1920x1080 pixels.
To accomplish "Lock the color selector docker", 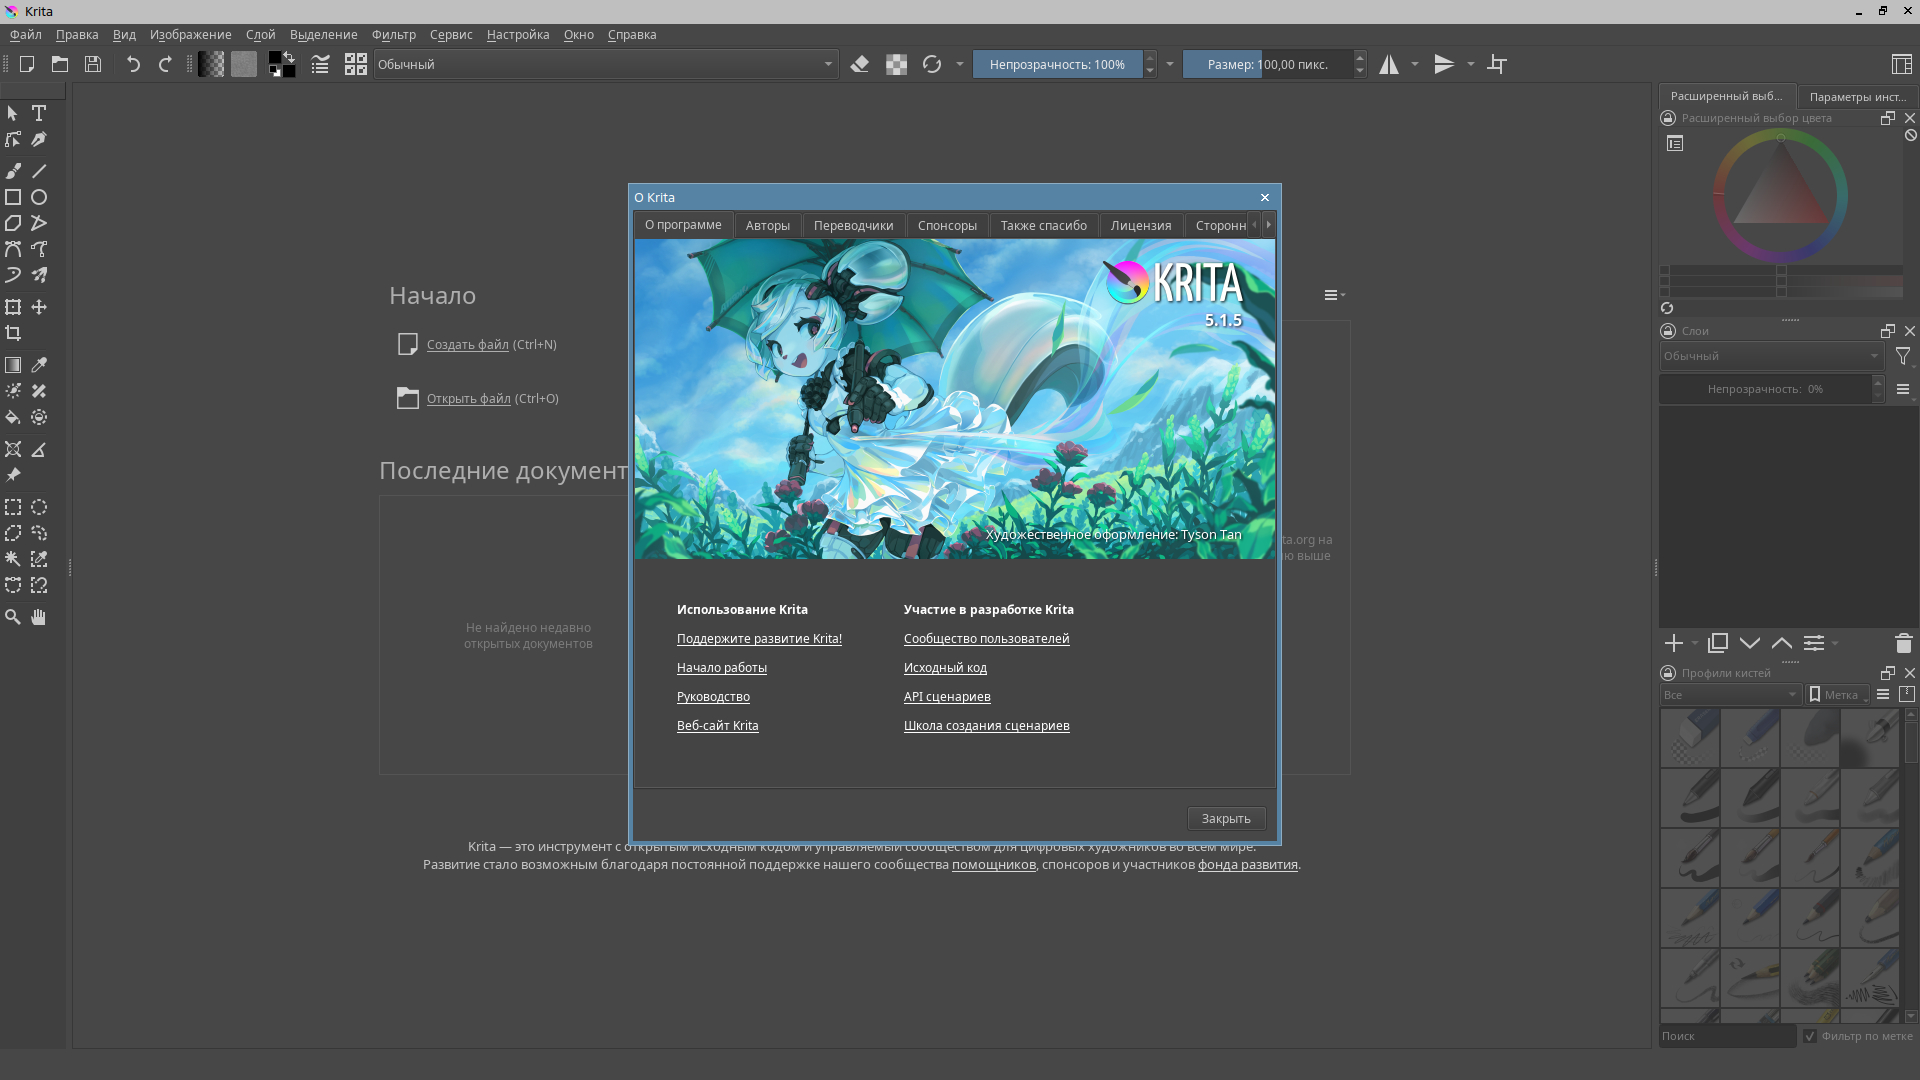I will [x=1668, y=118].
